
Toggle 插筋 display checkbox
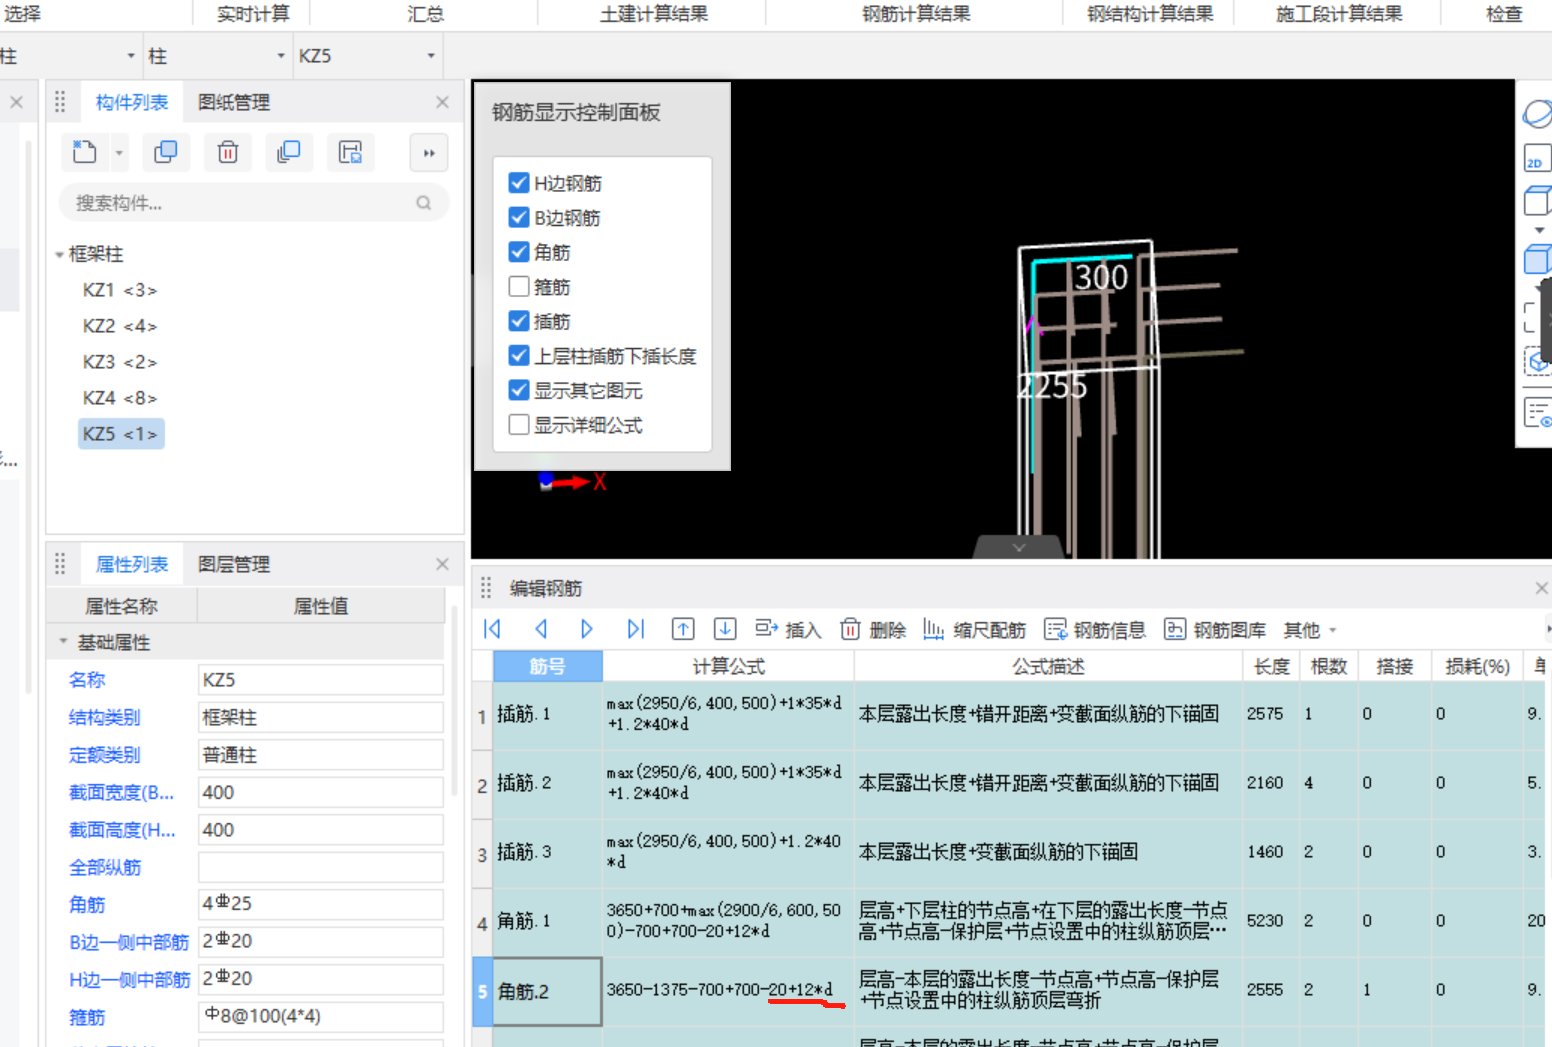(518, 321)
